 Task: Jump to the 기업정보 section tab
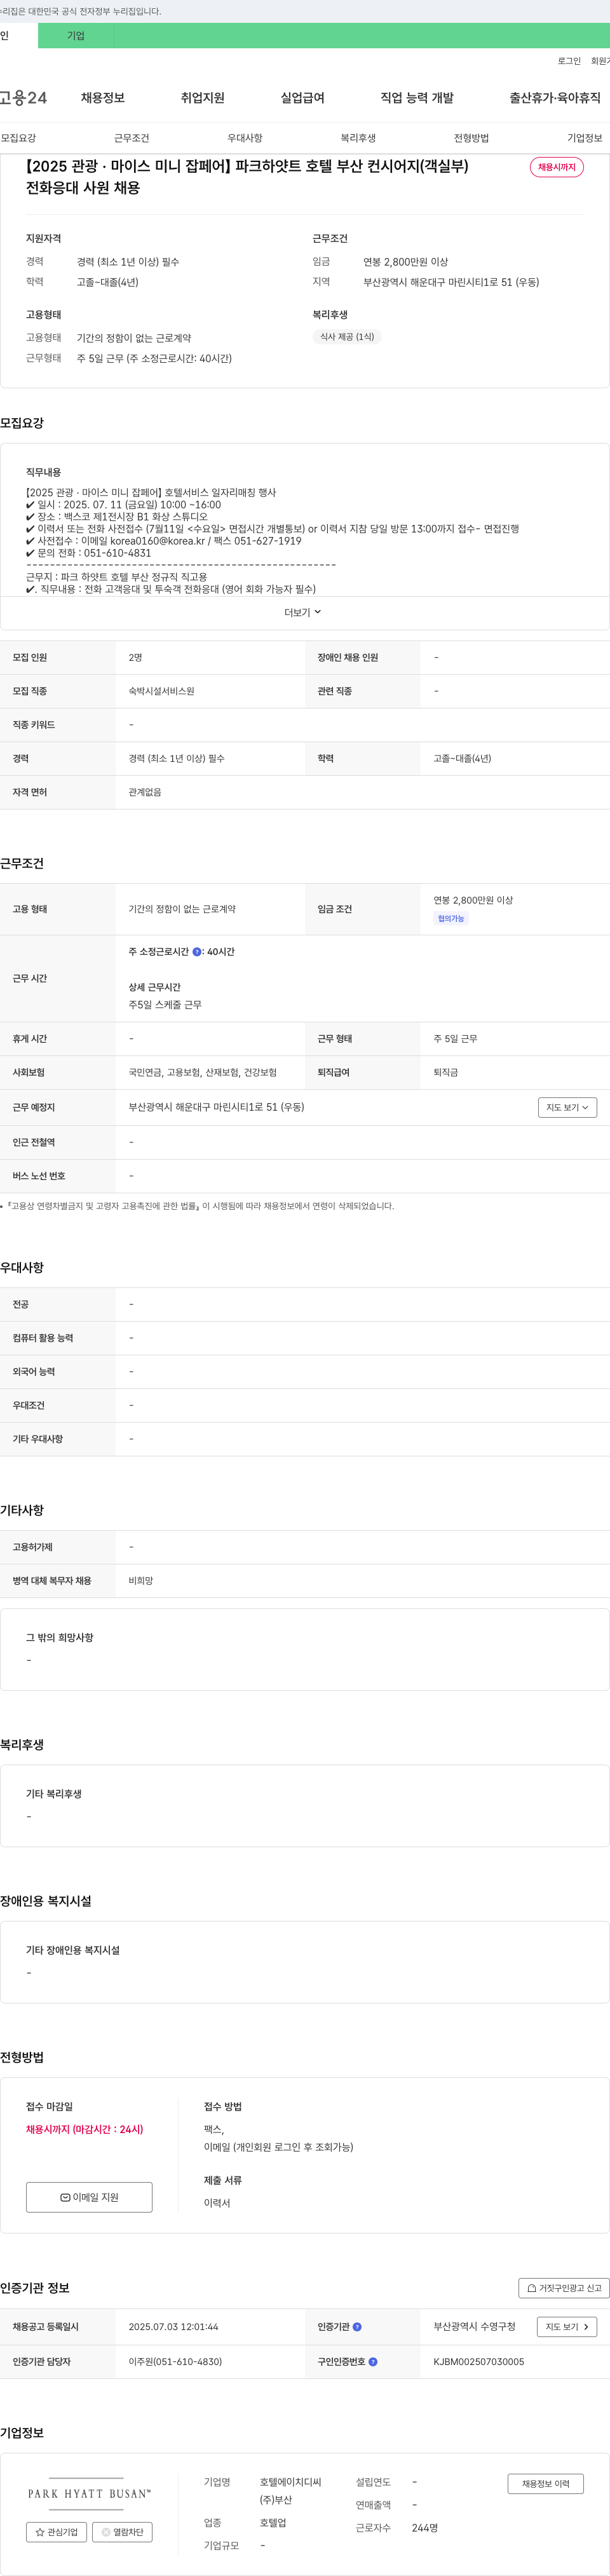[585, 138]
